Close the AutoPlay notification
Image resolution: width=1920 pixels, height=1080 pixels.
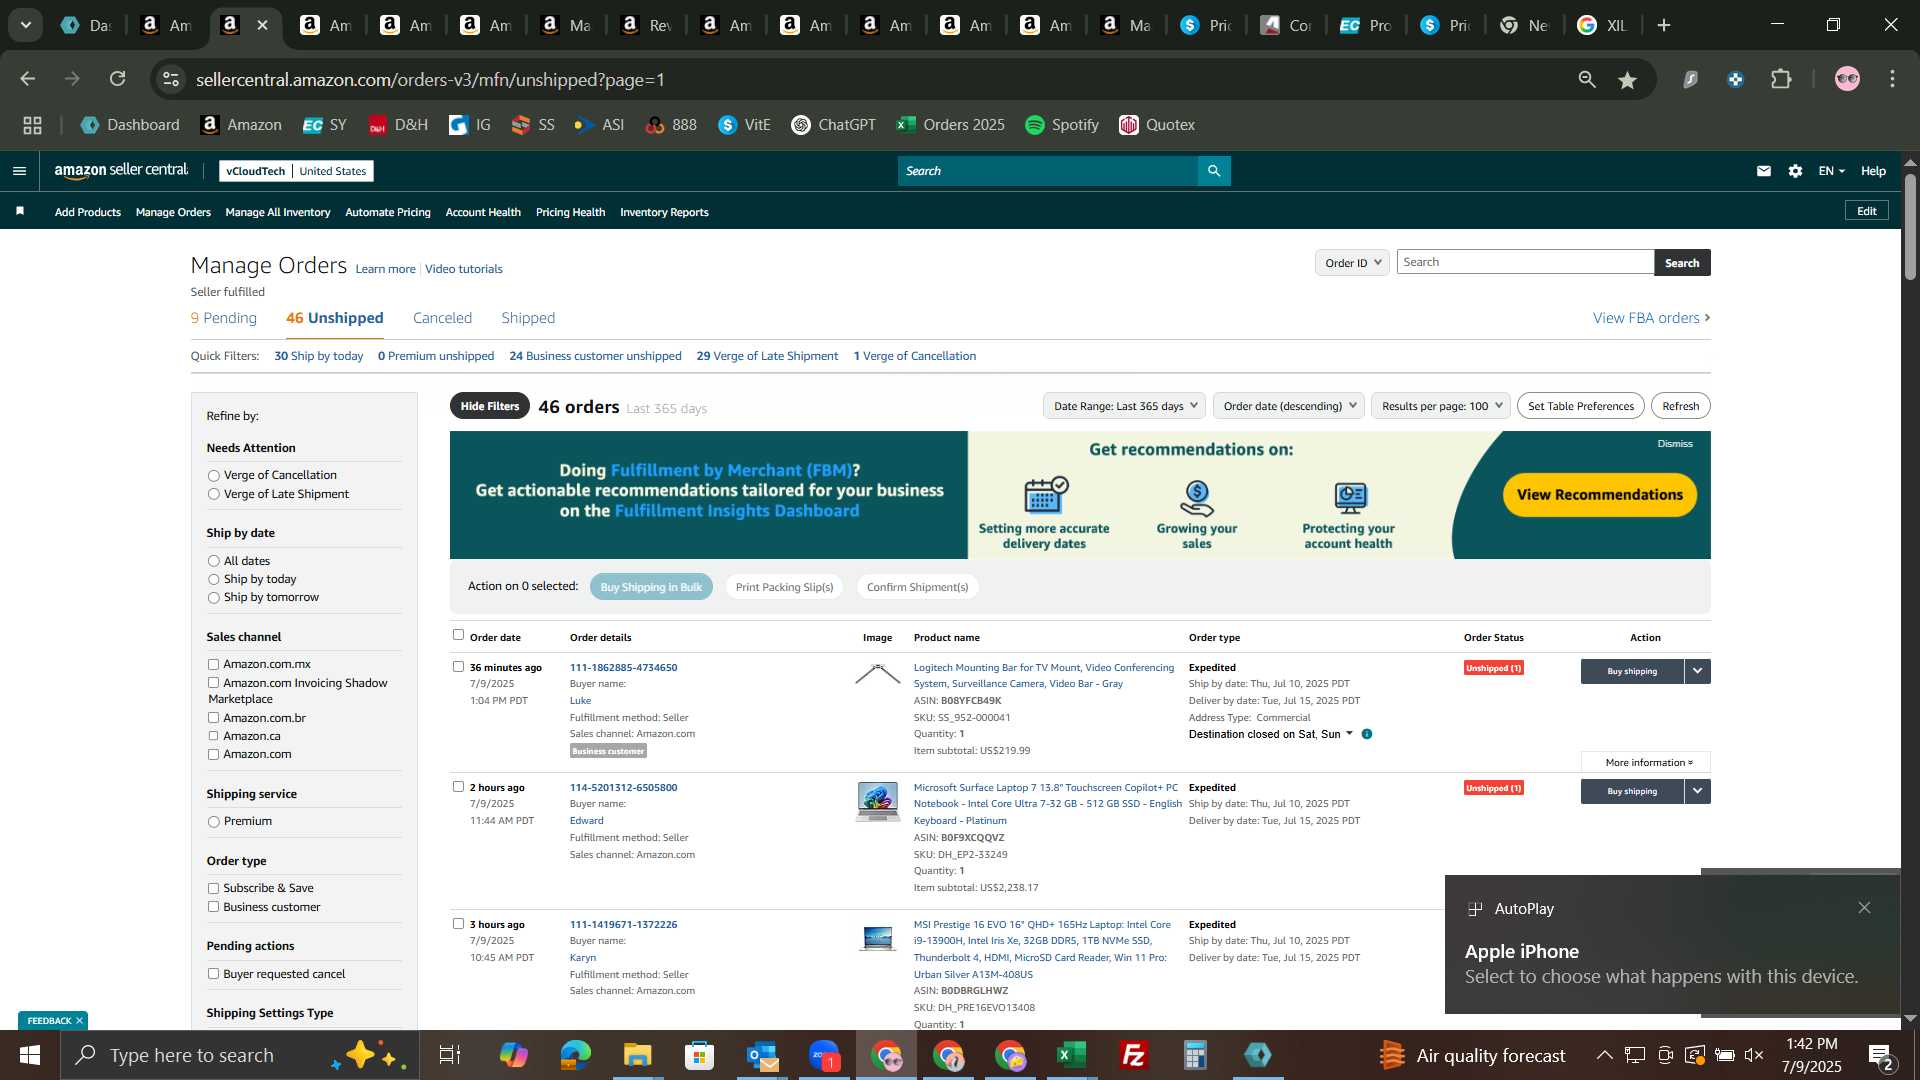(1864, 908)
